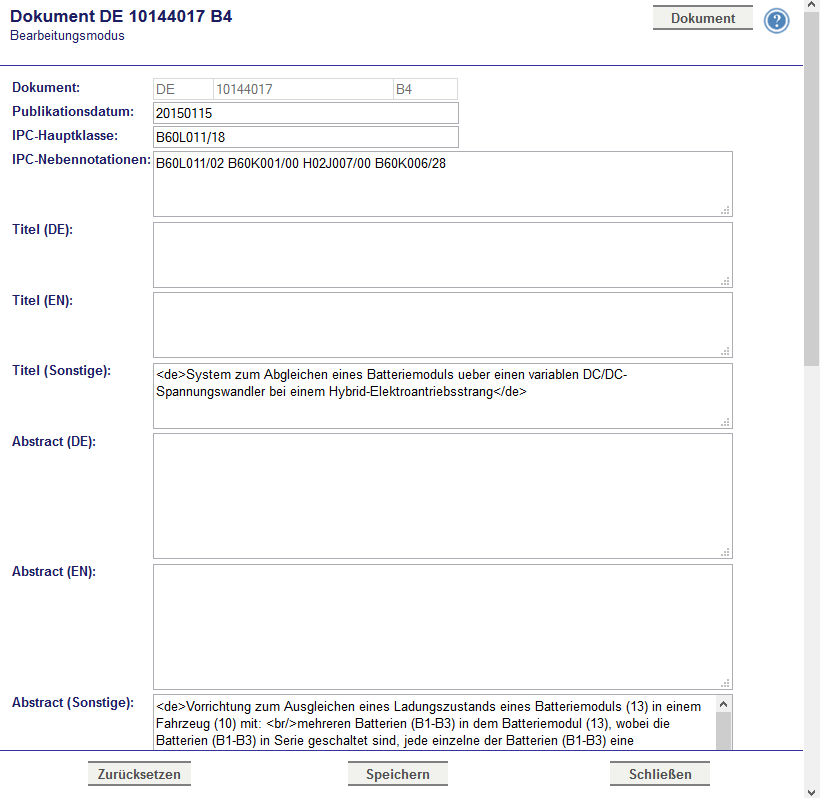Focus the Publikationsdatum field
The width and height of the screenshot is (820, 798).
306,113
